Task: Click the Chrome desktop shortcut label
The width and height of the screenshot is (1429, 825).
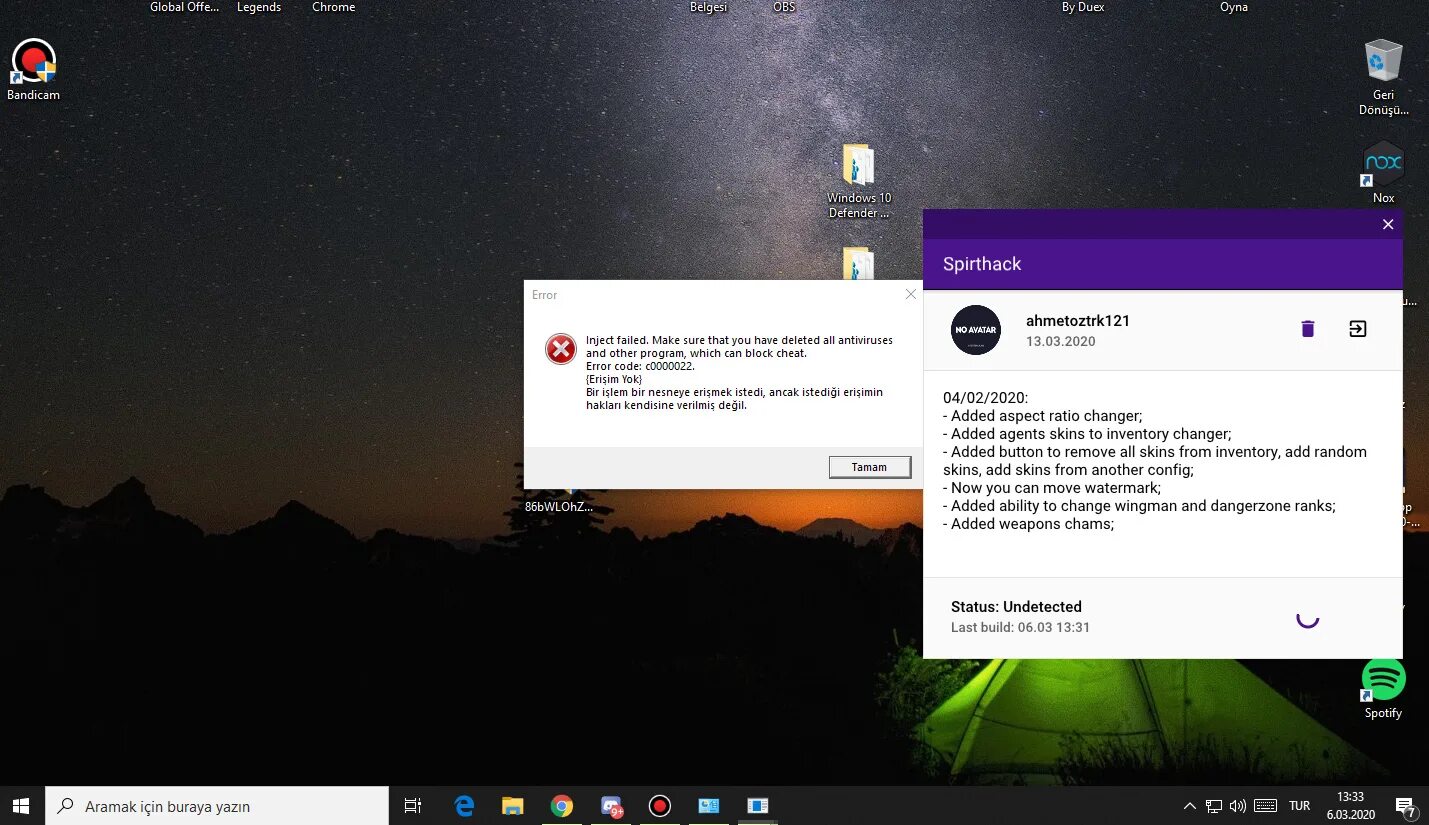Action: pyautogui.click(x=333, y=7)
